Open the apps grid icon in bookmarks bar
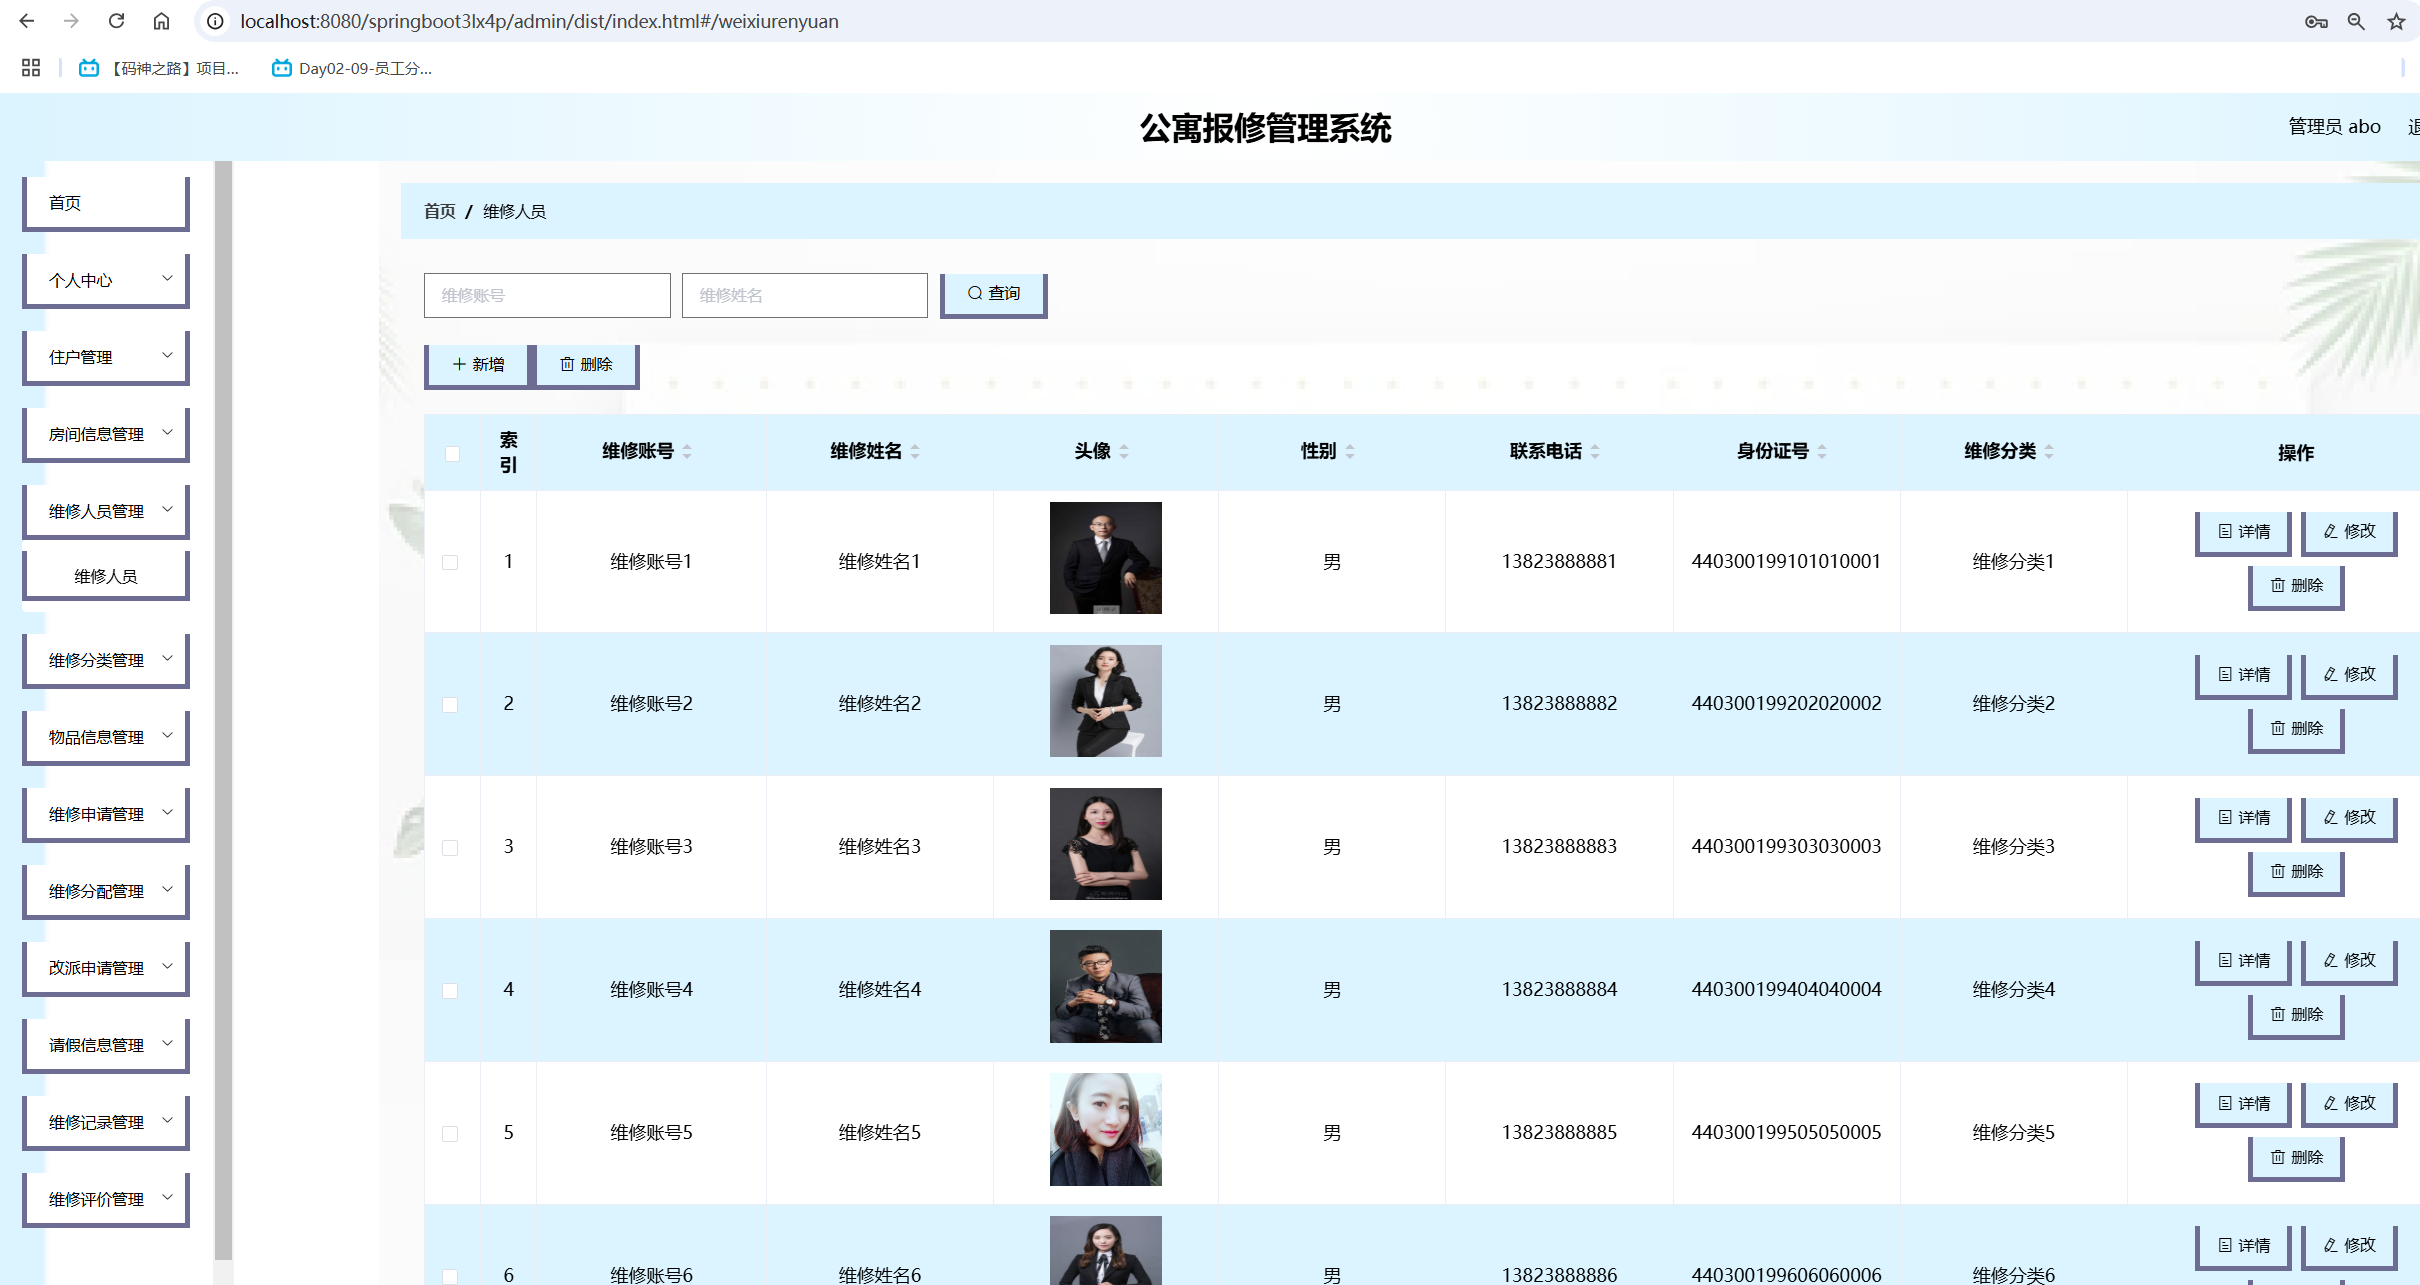 point(31,68)
